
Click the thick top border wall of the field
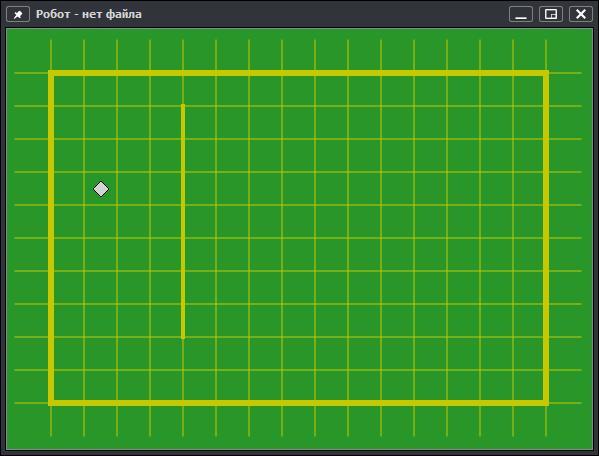[298, 73]
